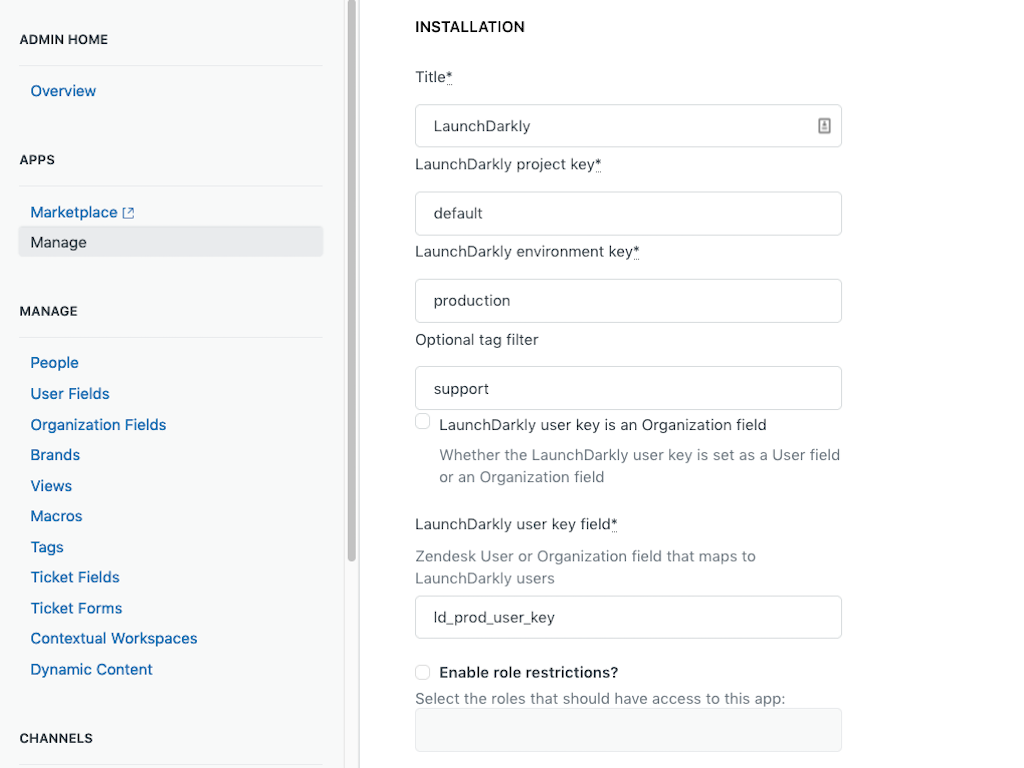Navigate to 'Tags' settings
This screenshot has width=1024, height=768.
point(47,547)
